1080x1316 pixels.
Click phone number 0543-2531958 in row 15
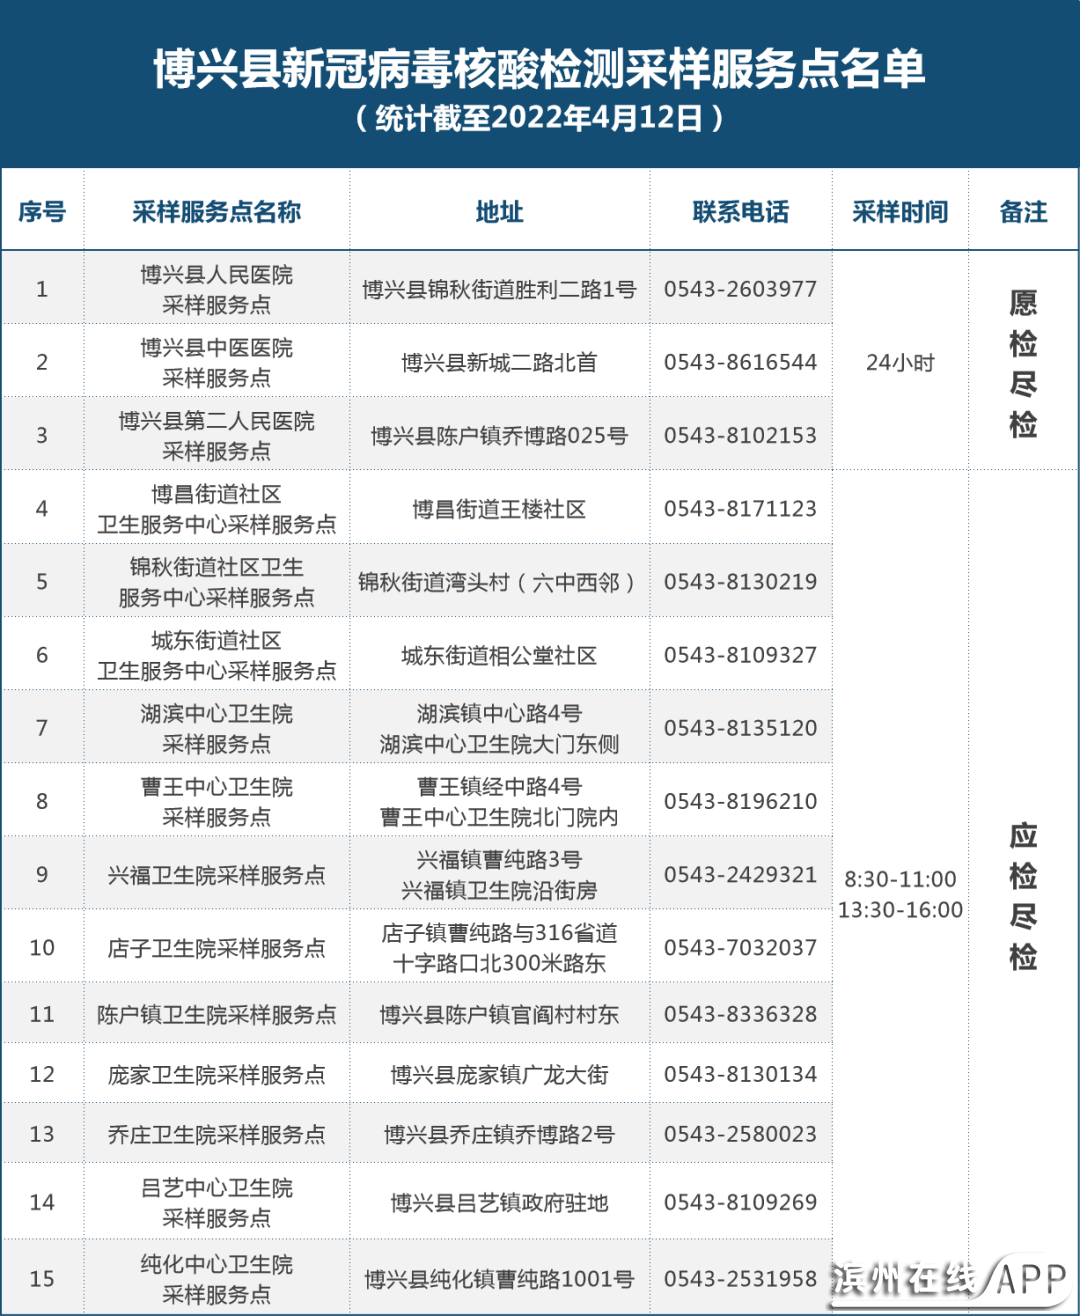point(741,1278)
